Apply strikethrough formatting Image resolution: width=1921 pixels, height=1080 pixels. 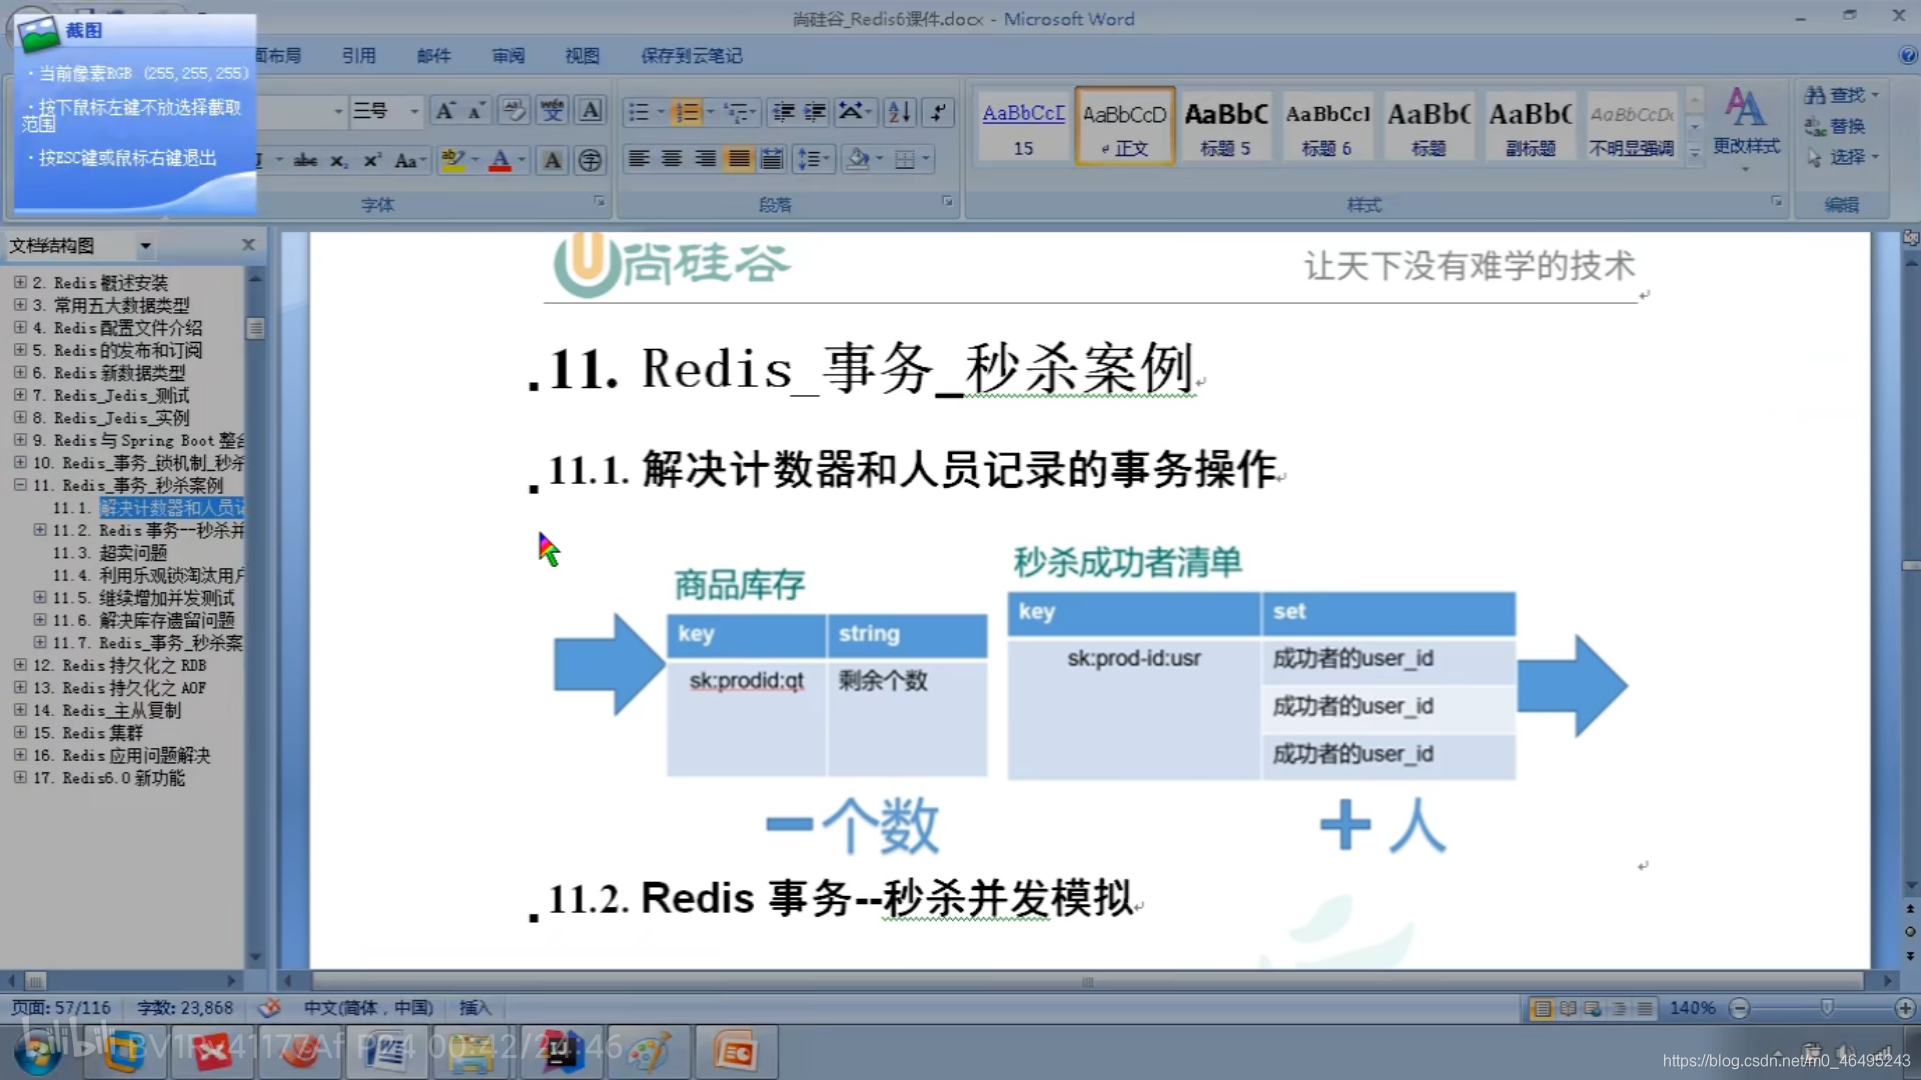pos(306,160)
